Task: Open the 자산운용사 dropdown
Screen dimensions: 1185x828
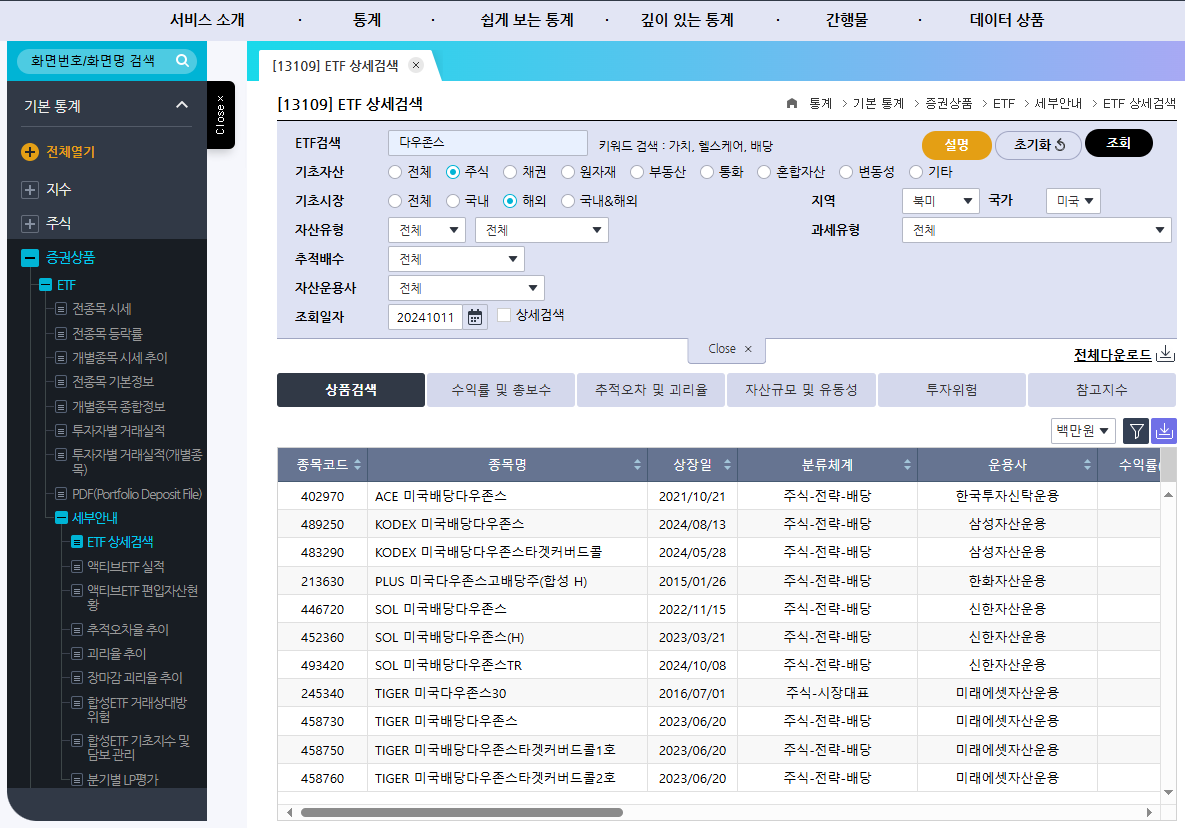Action: click(x=466, y=288)
